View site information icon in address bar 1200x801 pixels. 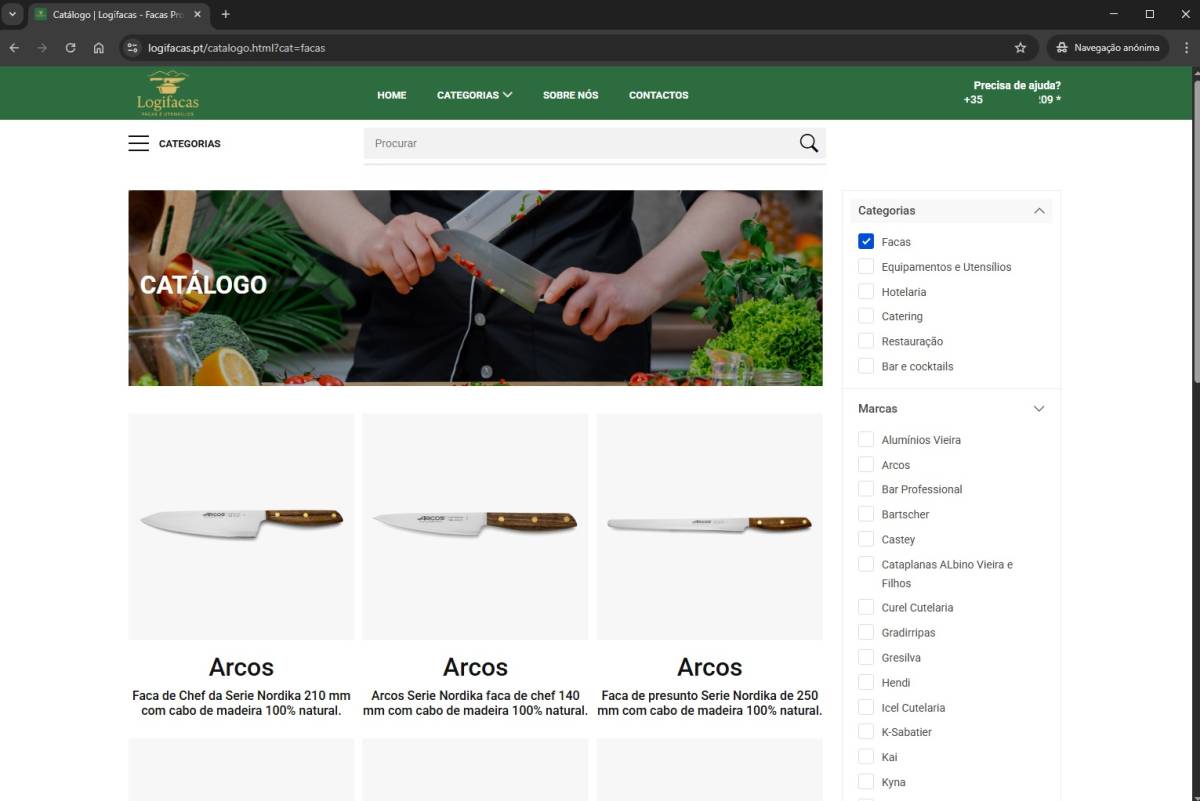point(133,47)
